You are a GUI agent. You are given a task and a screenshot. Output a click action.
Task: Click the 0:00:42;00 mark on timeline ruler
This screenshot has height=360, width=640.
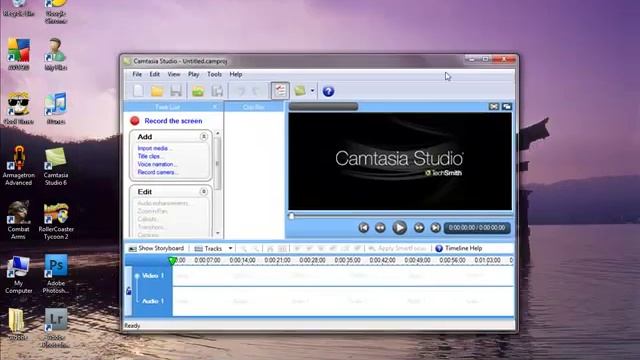(382, 260)
